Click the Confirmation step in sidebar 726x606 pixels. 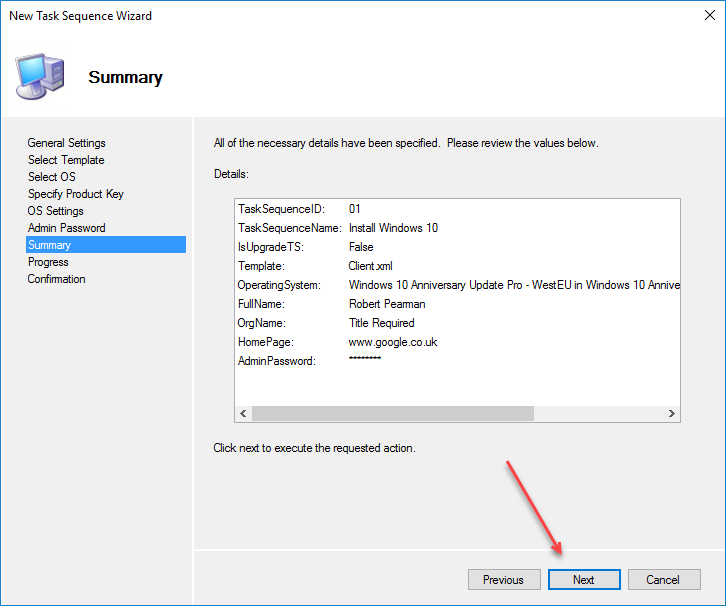pyautogui.click(x=57, y=279)
